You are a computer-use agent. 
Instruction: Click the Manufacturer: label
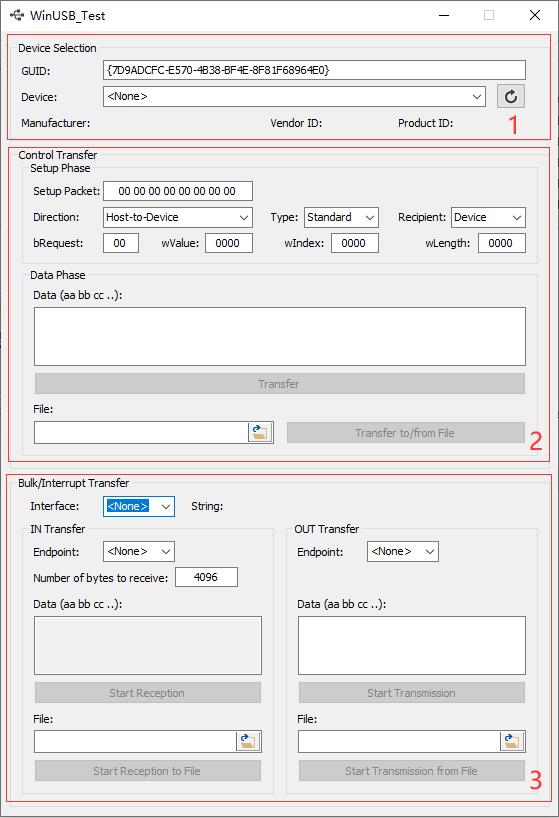pyautogui.click(x=56, y=123)
